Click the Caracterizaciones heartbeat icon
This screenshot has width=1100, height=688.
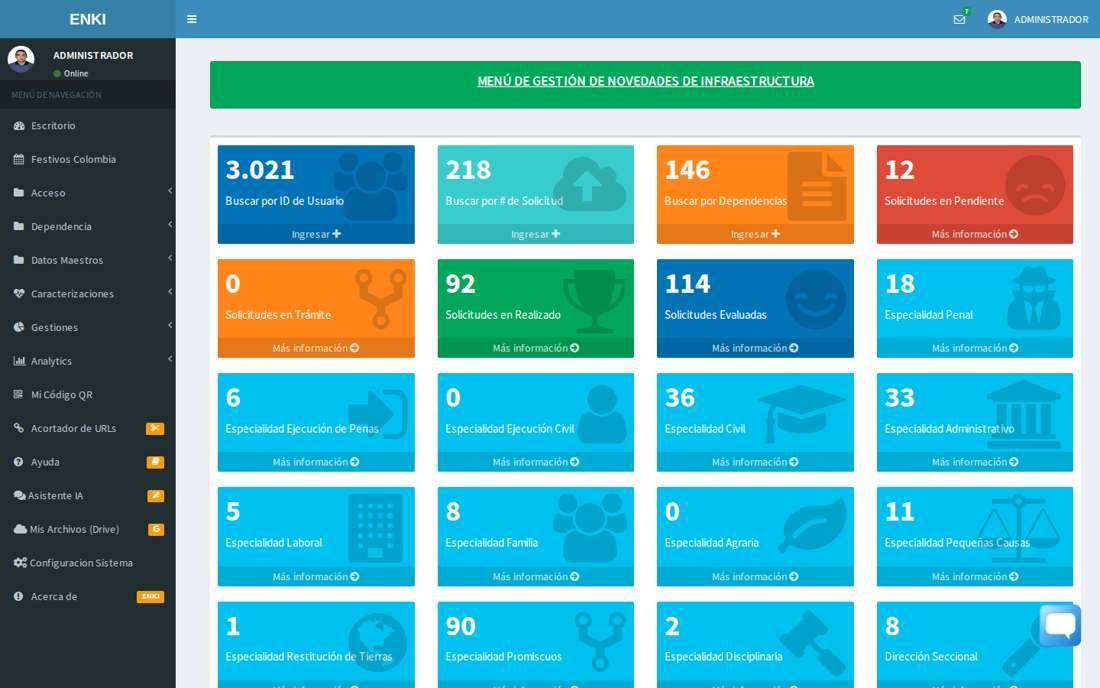click(x=19, y=294)
